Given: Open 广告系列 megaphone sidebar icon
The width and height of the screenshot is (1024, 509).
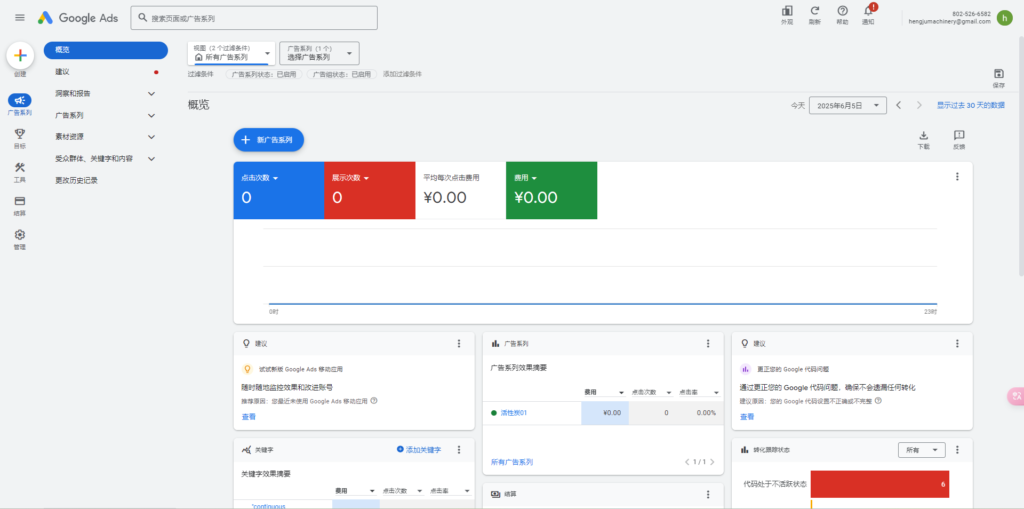Looking at the screenshot, I should (x=20, y=101).
